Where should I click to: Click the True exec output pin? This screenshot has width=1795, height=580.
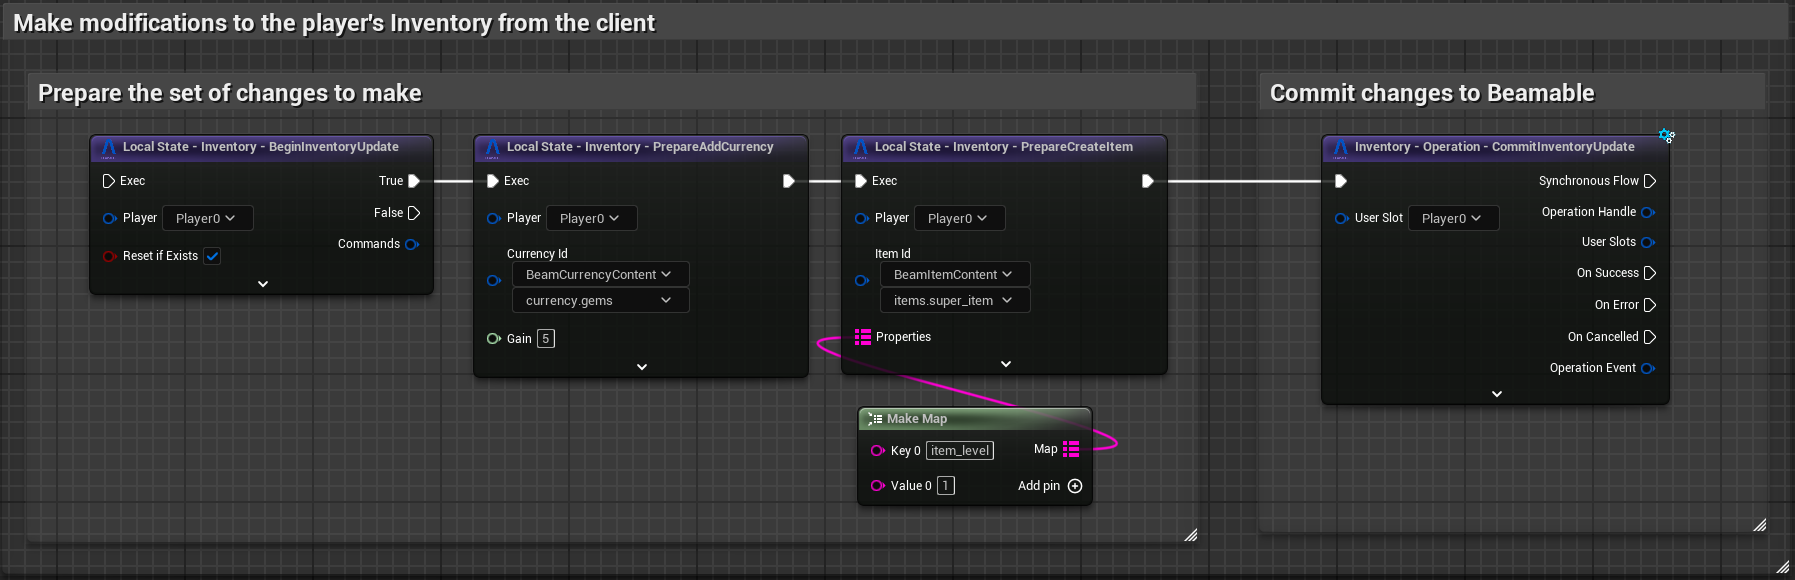click(414, 181)
